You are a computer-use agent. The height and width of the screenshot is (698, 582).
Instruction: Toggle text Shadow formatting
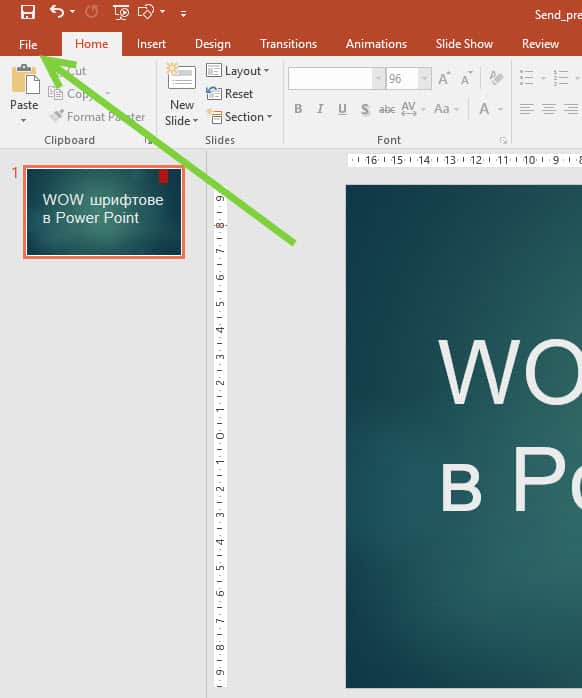[365, 109]
